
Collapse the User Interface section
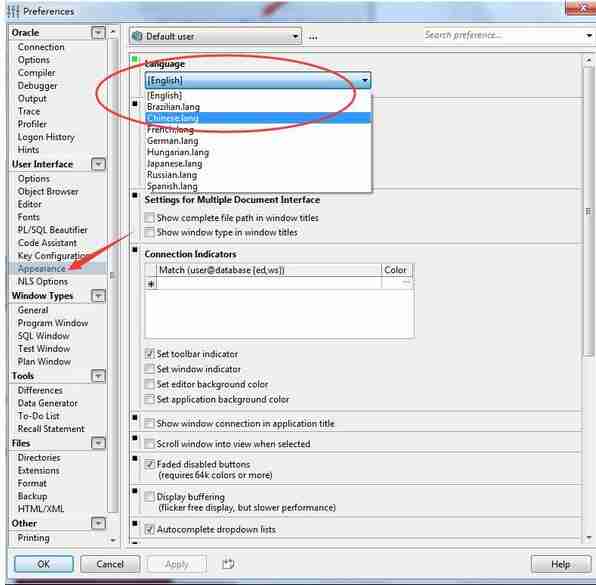coord(98,164)
